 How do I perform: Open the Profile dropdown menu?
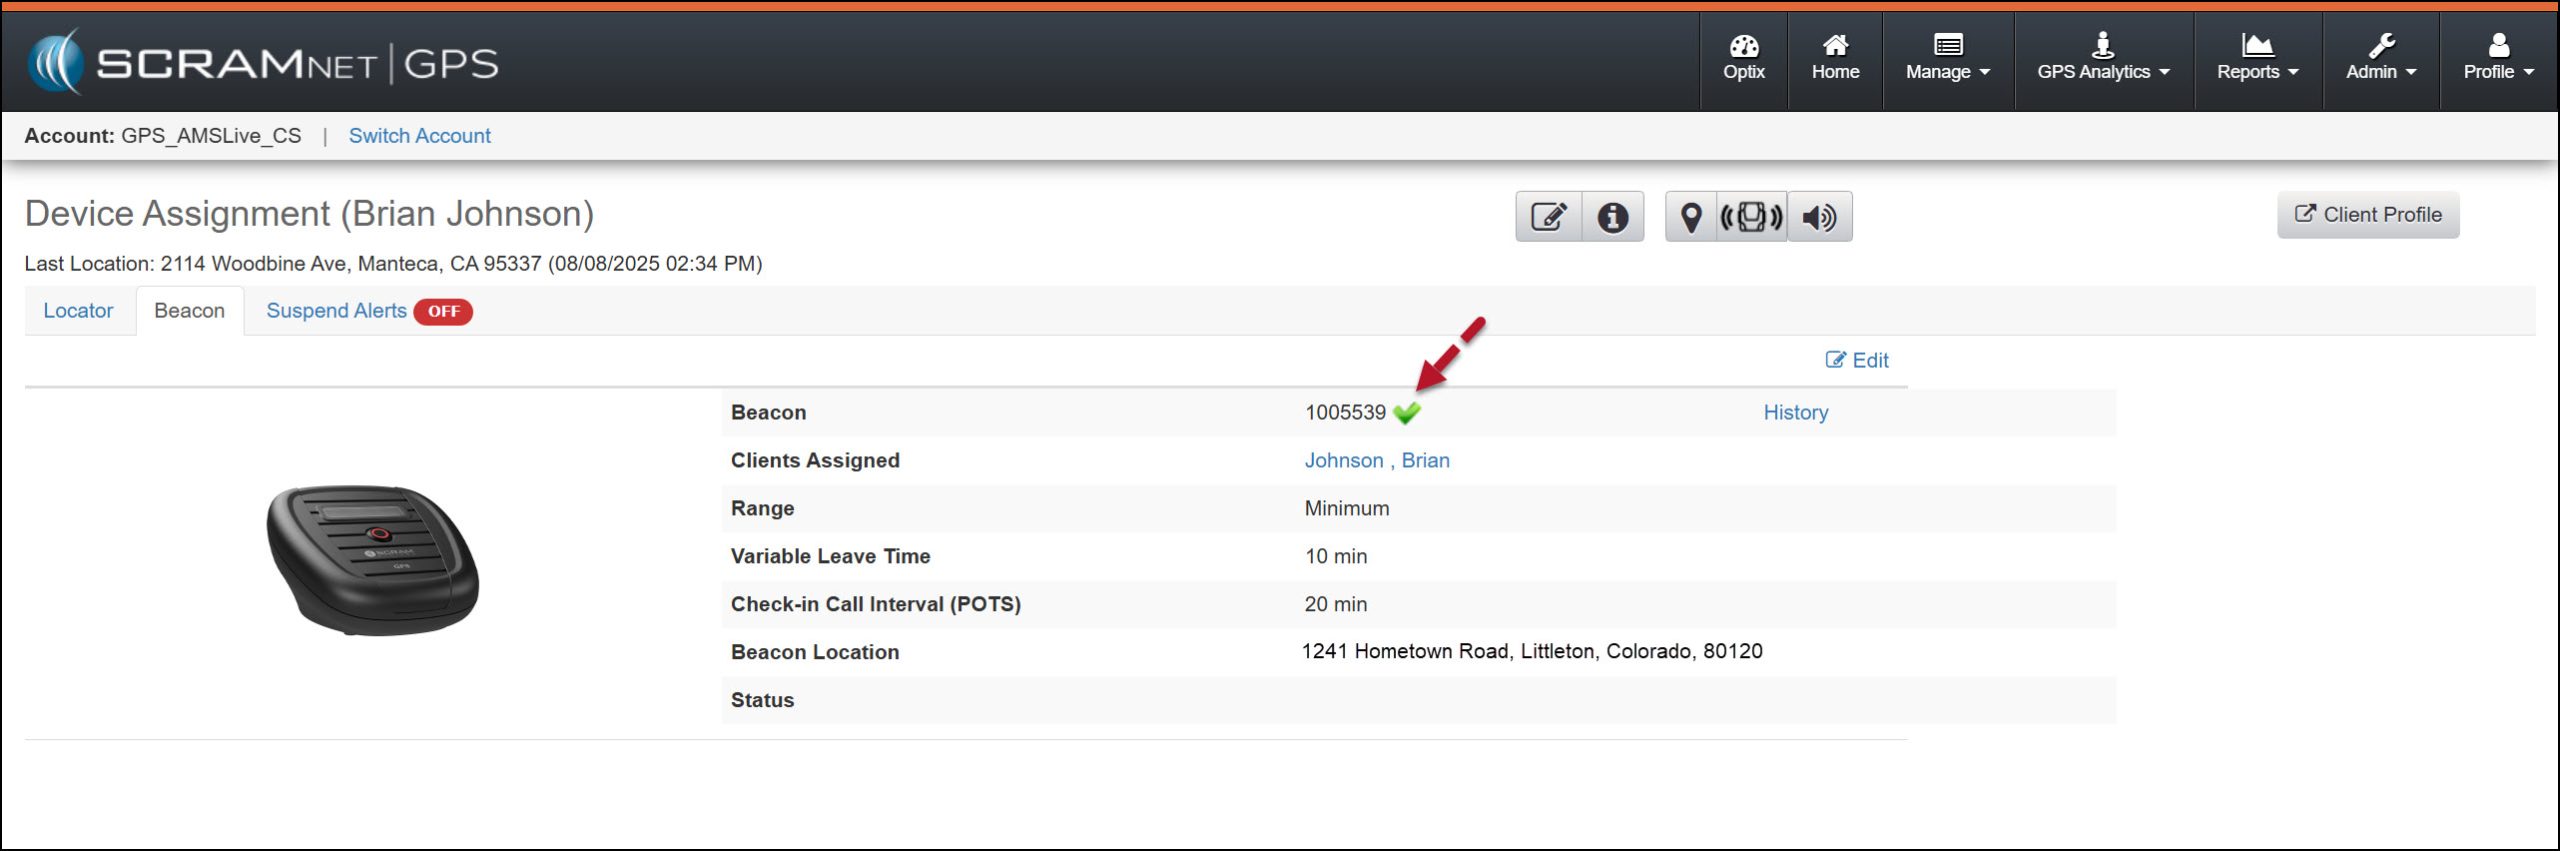[2498, 58]
